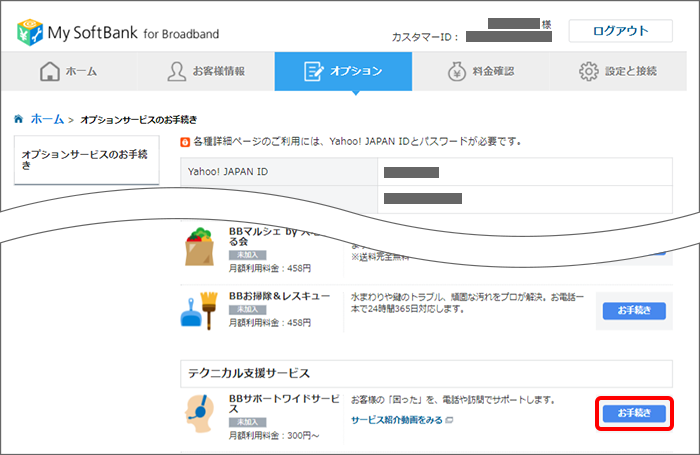700x455 pixels.
Task: Click the テクニカル支援サービス section header
Action: pyautogui.click(x=426, y=374)
